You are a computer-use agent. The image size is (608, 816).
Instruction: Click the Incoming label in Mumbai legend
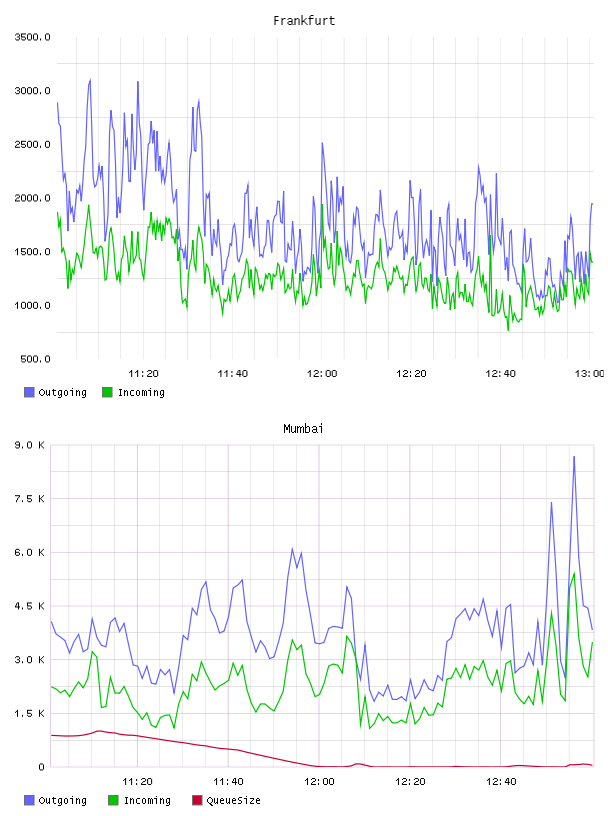(147, 800)
